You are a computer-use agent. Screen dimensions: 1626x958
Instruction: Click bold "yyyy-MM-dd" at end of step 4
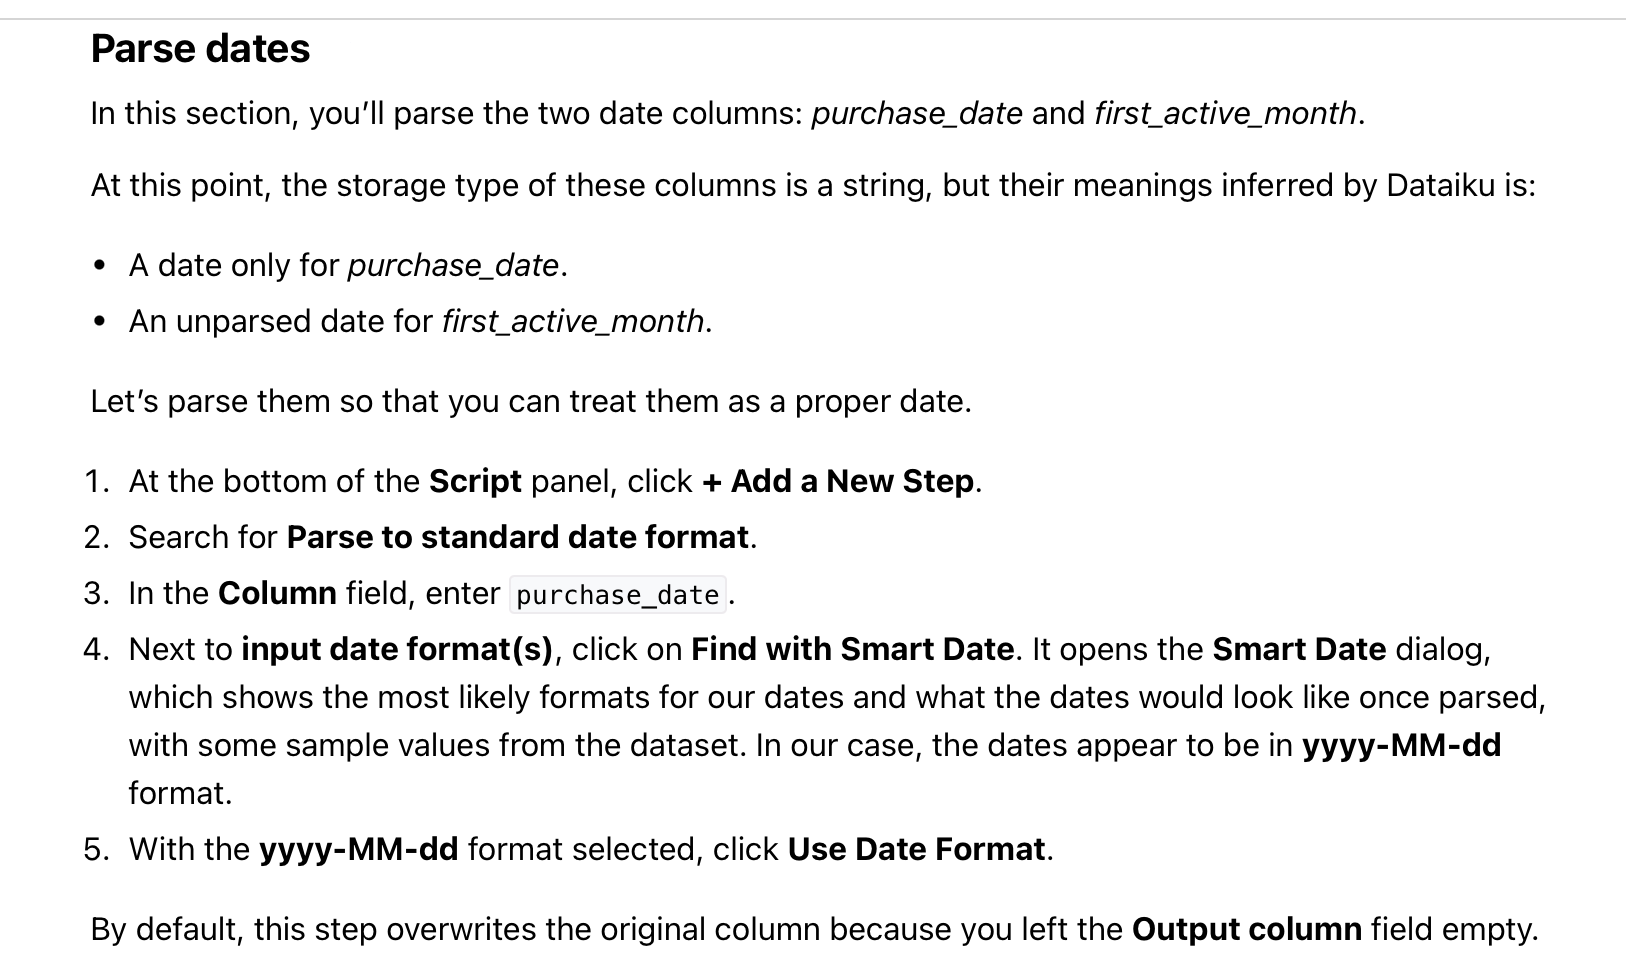(x=1401, y=745)
